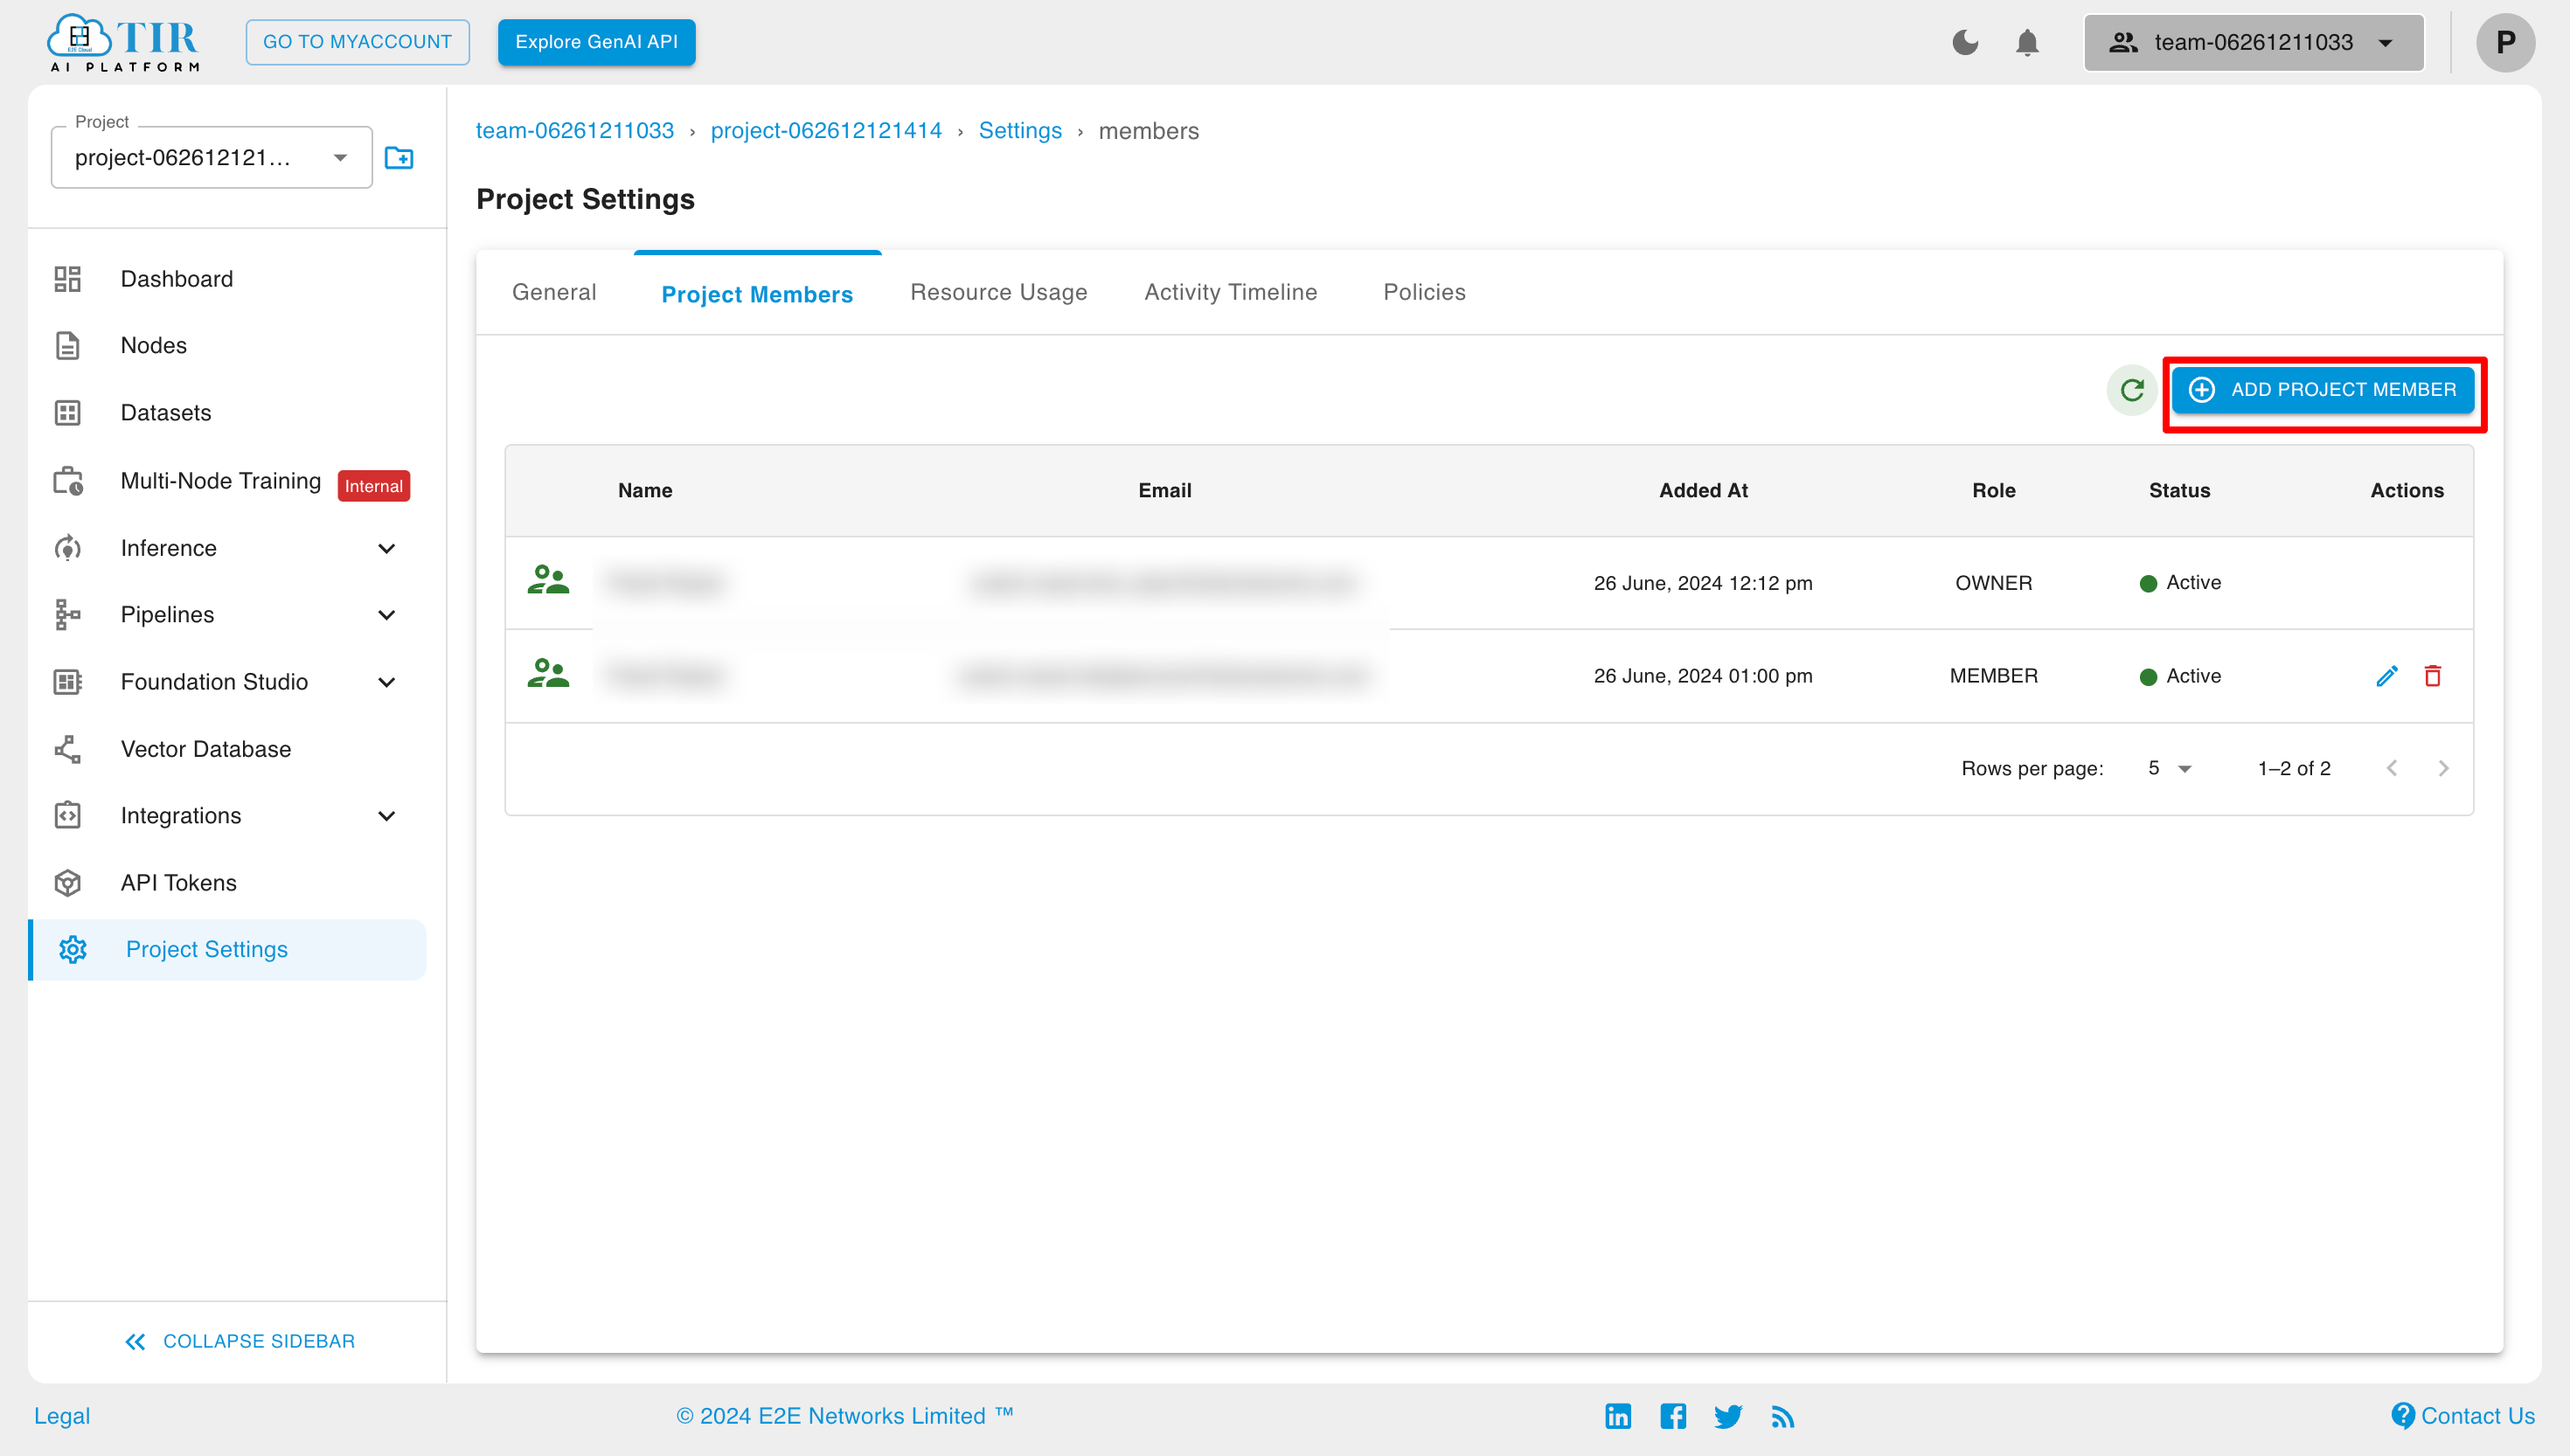Open the Project selector dropdown
The image size is (2570, 1456).
point(212,157)
